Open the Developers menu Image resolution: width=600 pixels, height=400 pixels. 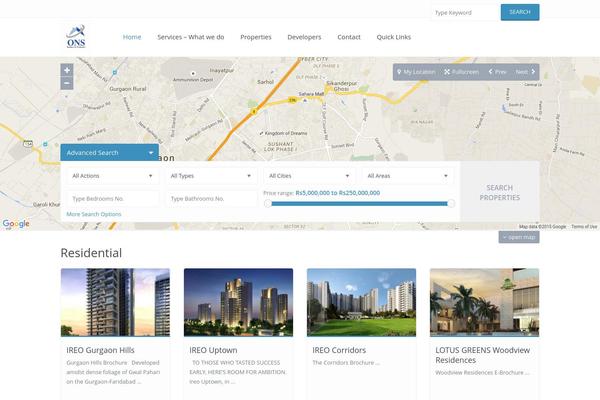tap(304, 37)
